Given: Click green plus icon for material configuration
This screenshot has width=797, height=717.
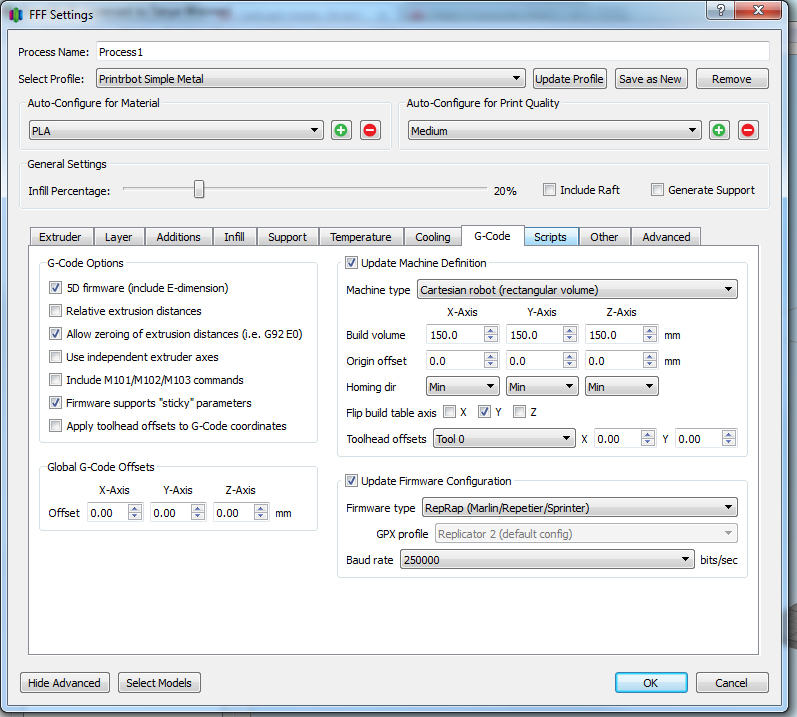Looking at the screenshot, I should coord(341,131).
